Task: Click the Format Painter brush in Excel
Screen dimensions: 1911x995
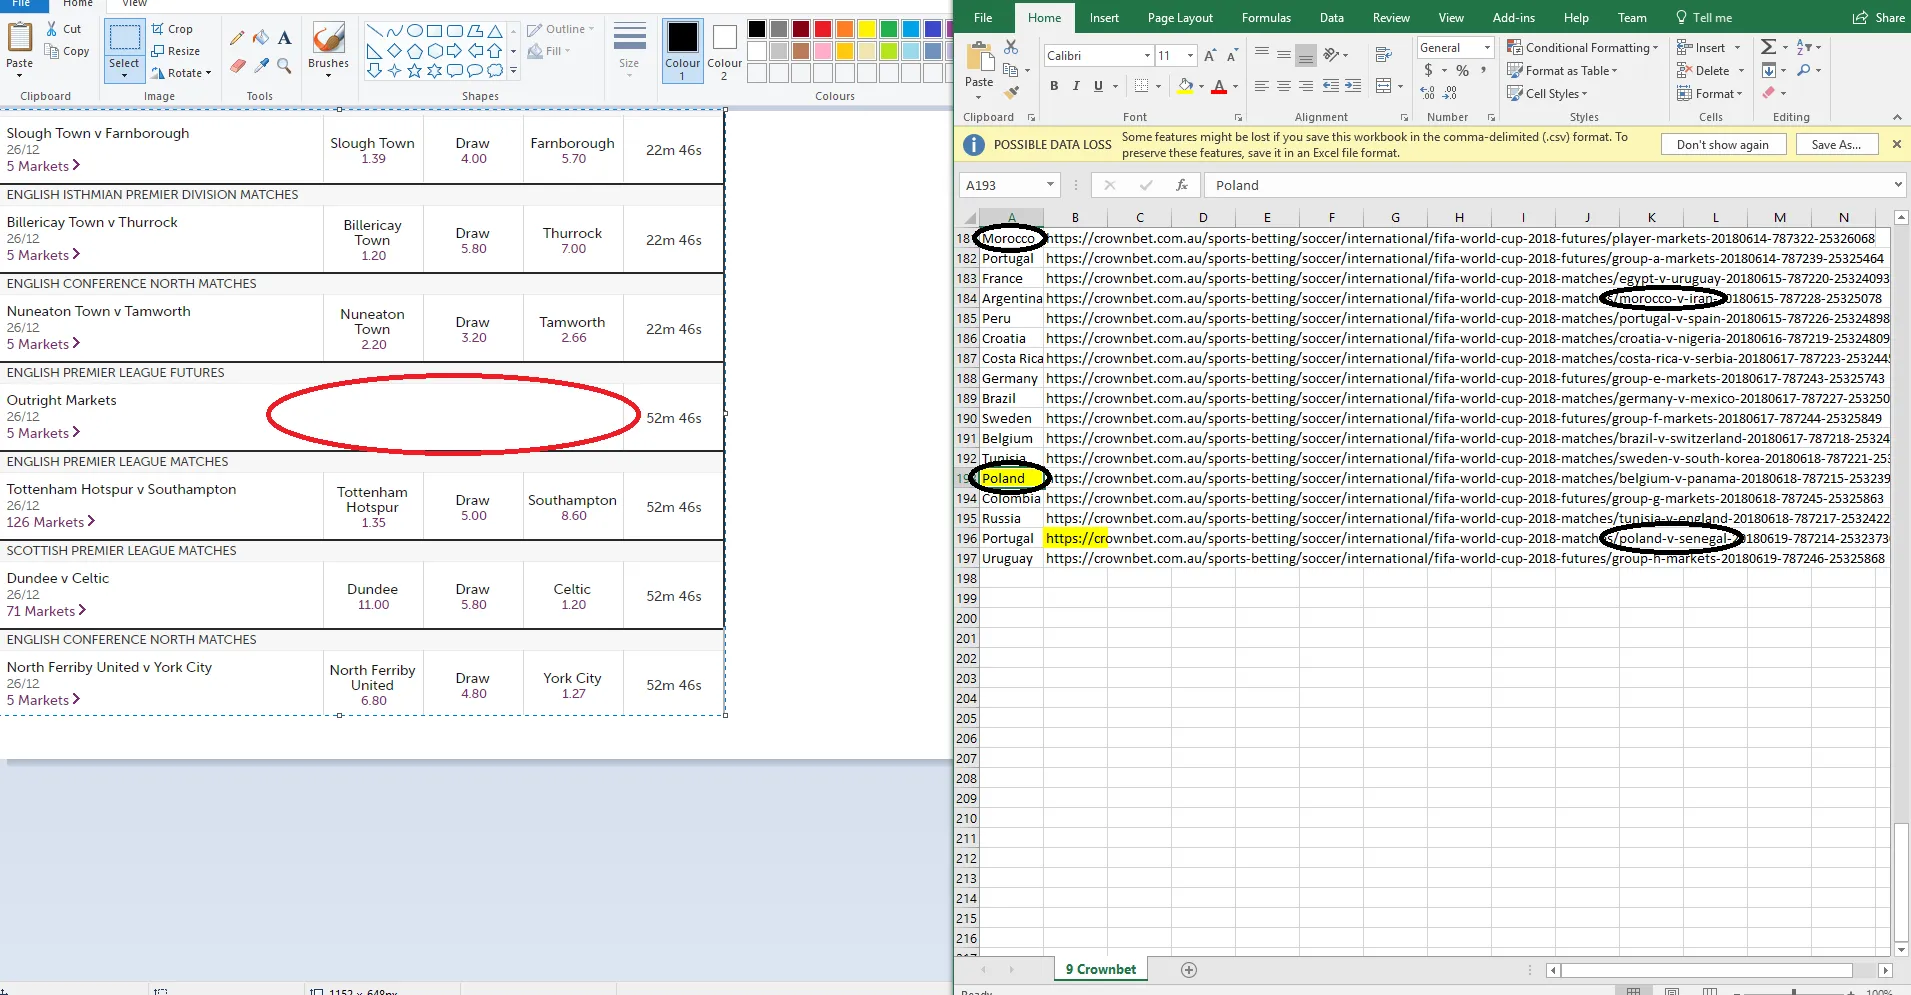Action: click(1012, 92)
